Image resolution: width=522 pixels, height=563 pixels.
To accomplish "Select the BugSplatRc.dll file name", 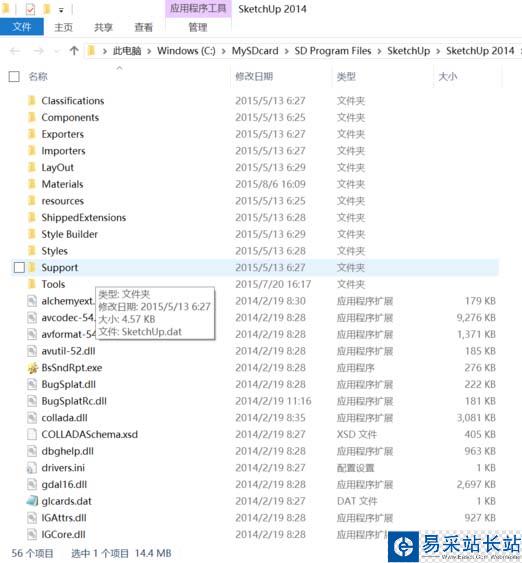I will point(74,401).
